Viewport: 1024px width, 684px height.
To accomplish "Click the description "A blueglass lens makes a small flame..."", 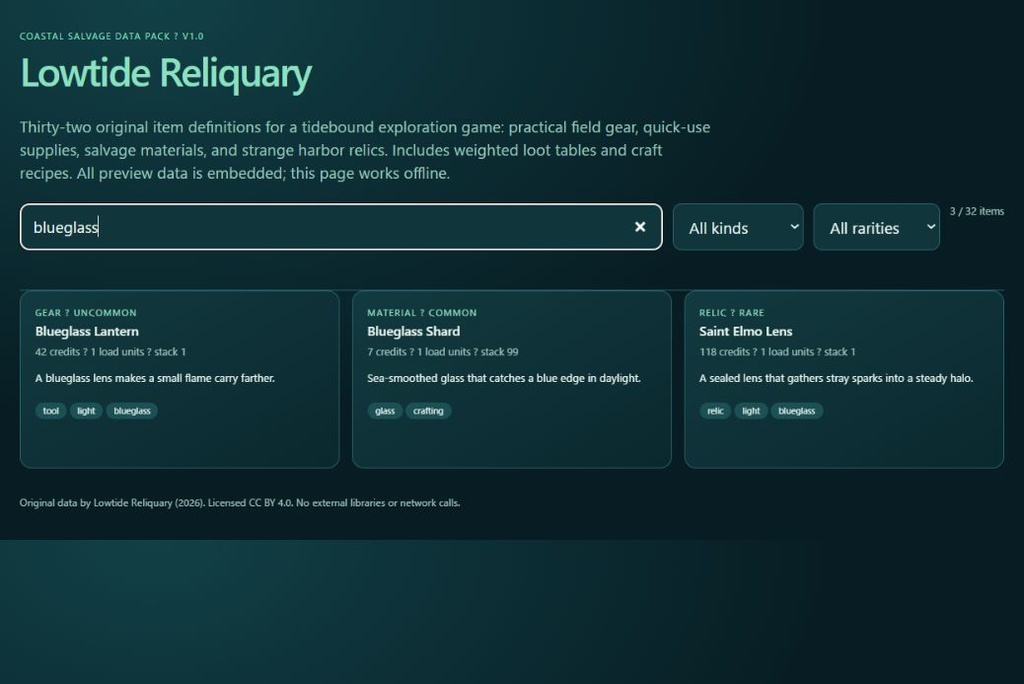I will tap(155, 378).
